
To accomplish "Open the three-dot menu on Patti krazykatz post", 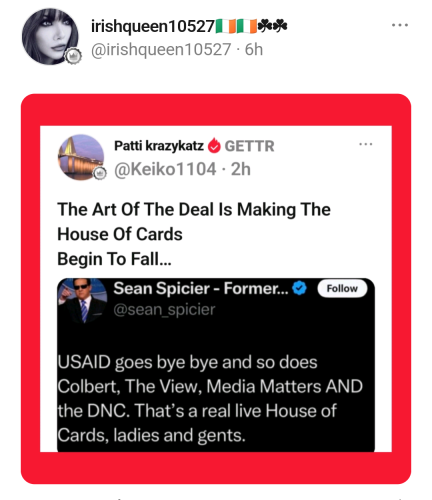I will pos(366,144).
